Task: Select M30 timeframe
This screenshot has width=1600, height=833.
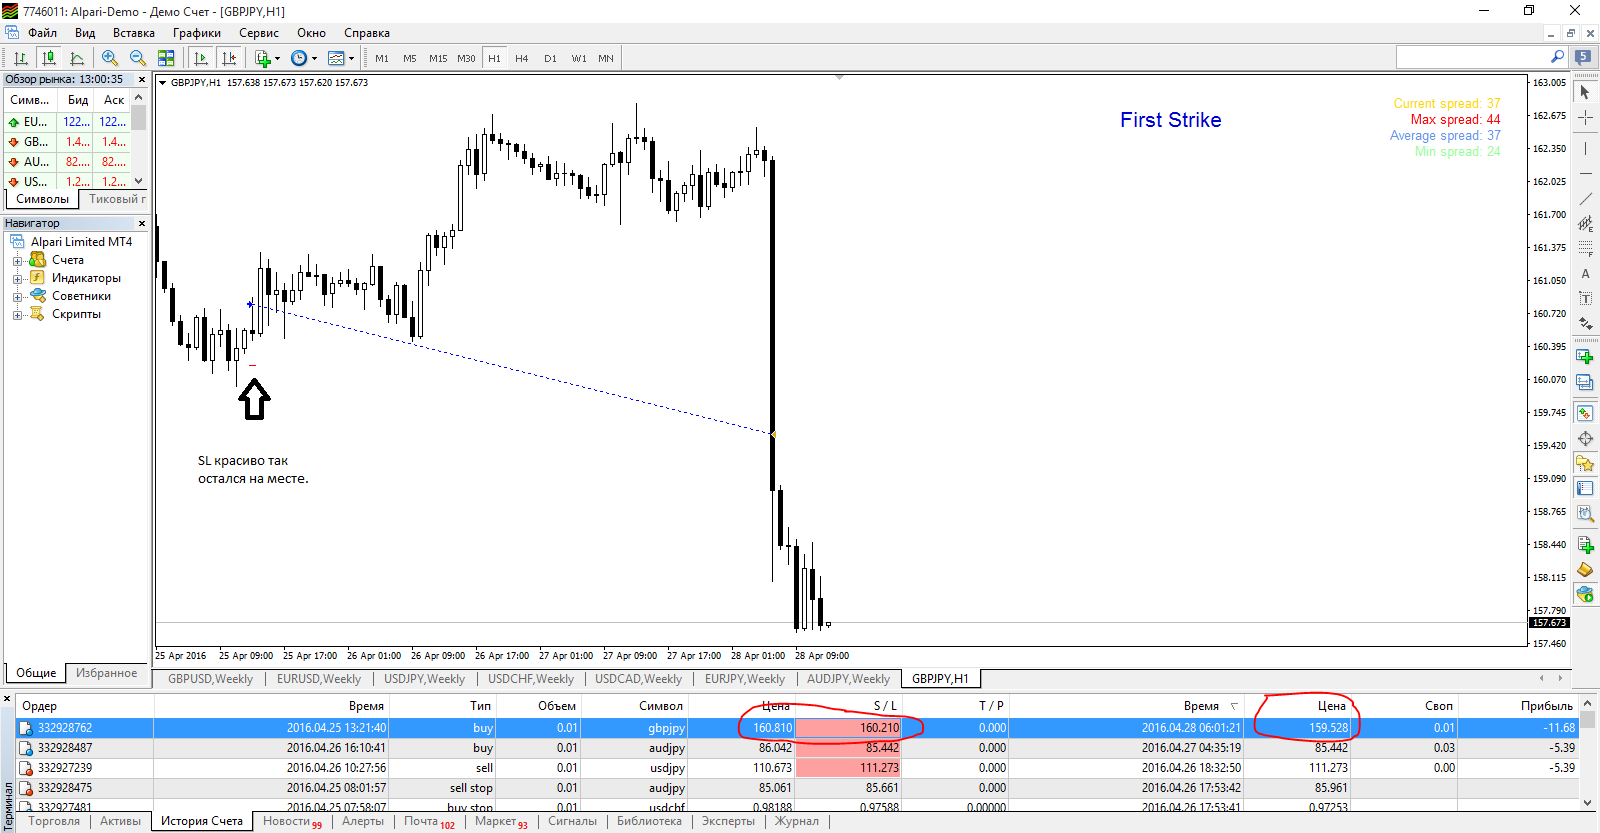Action: click(x=466, y=58)
